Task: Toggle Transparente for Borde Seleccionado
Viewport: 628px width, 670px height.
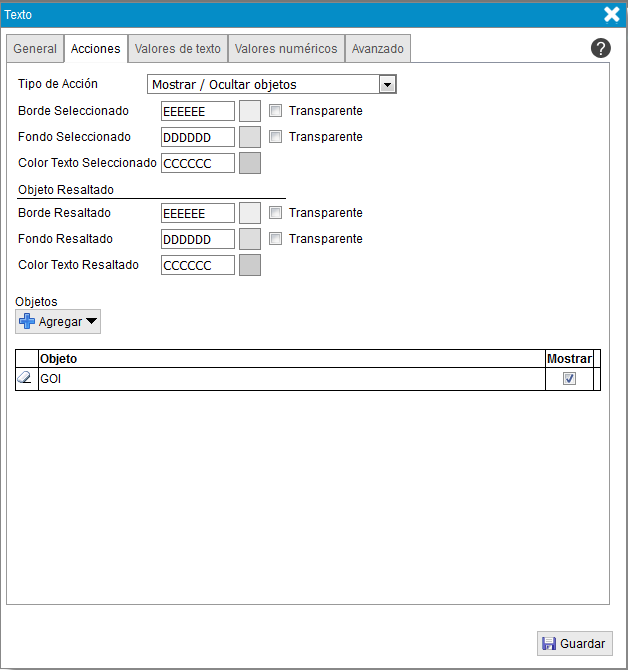Action: click(276, 111)
